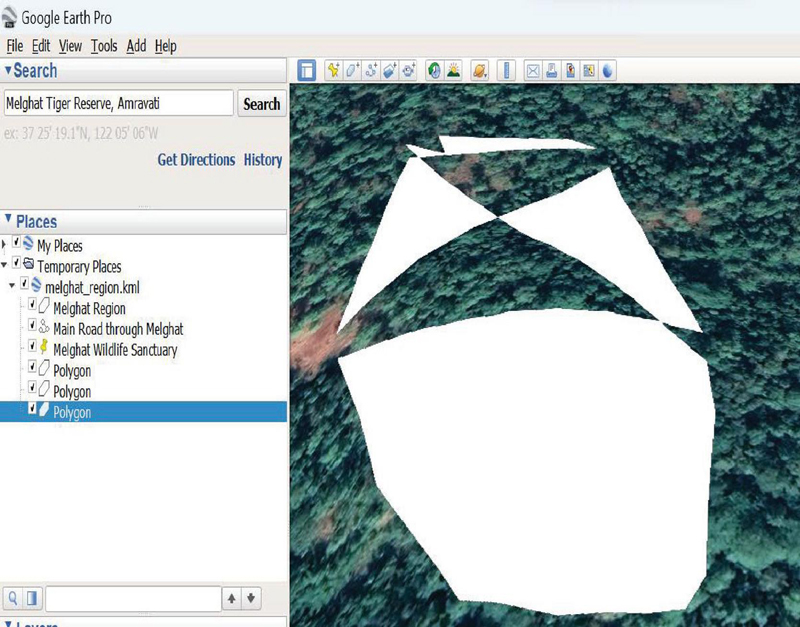
Task: Open the planet switcher icon
Action: 479,70
